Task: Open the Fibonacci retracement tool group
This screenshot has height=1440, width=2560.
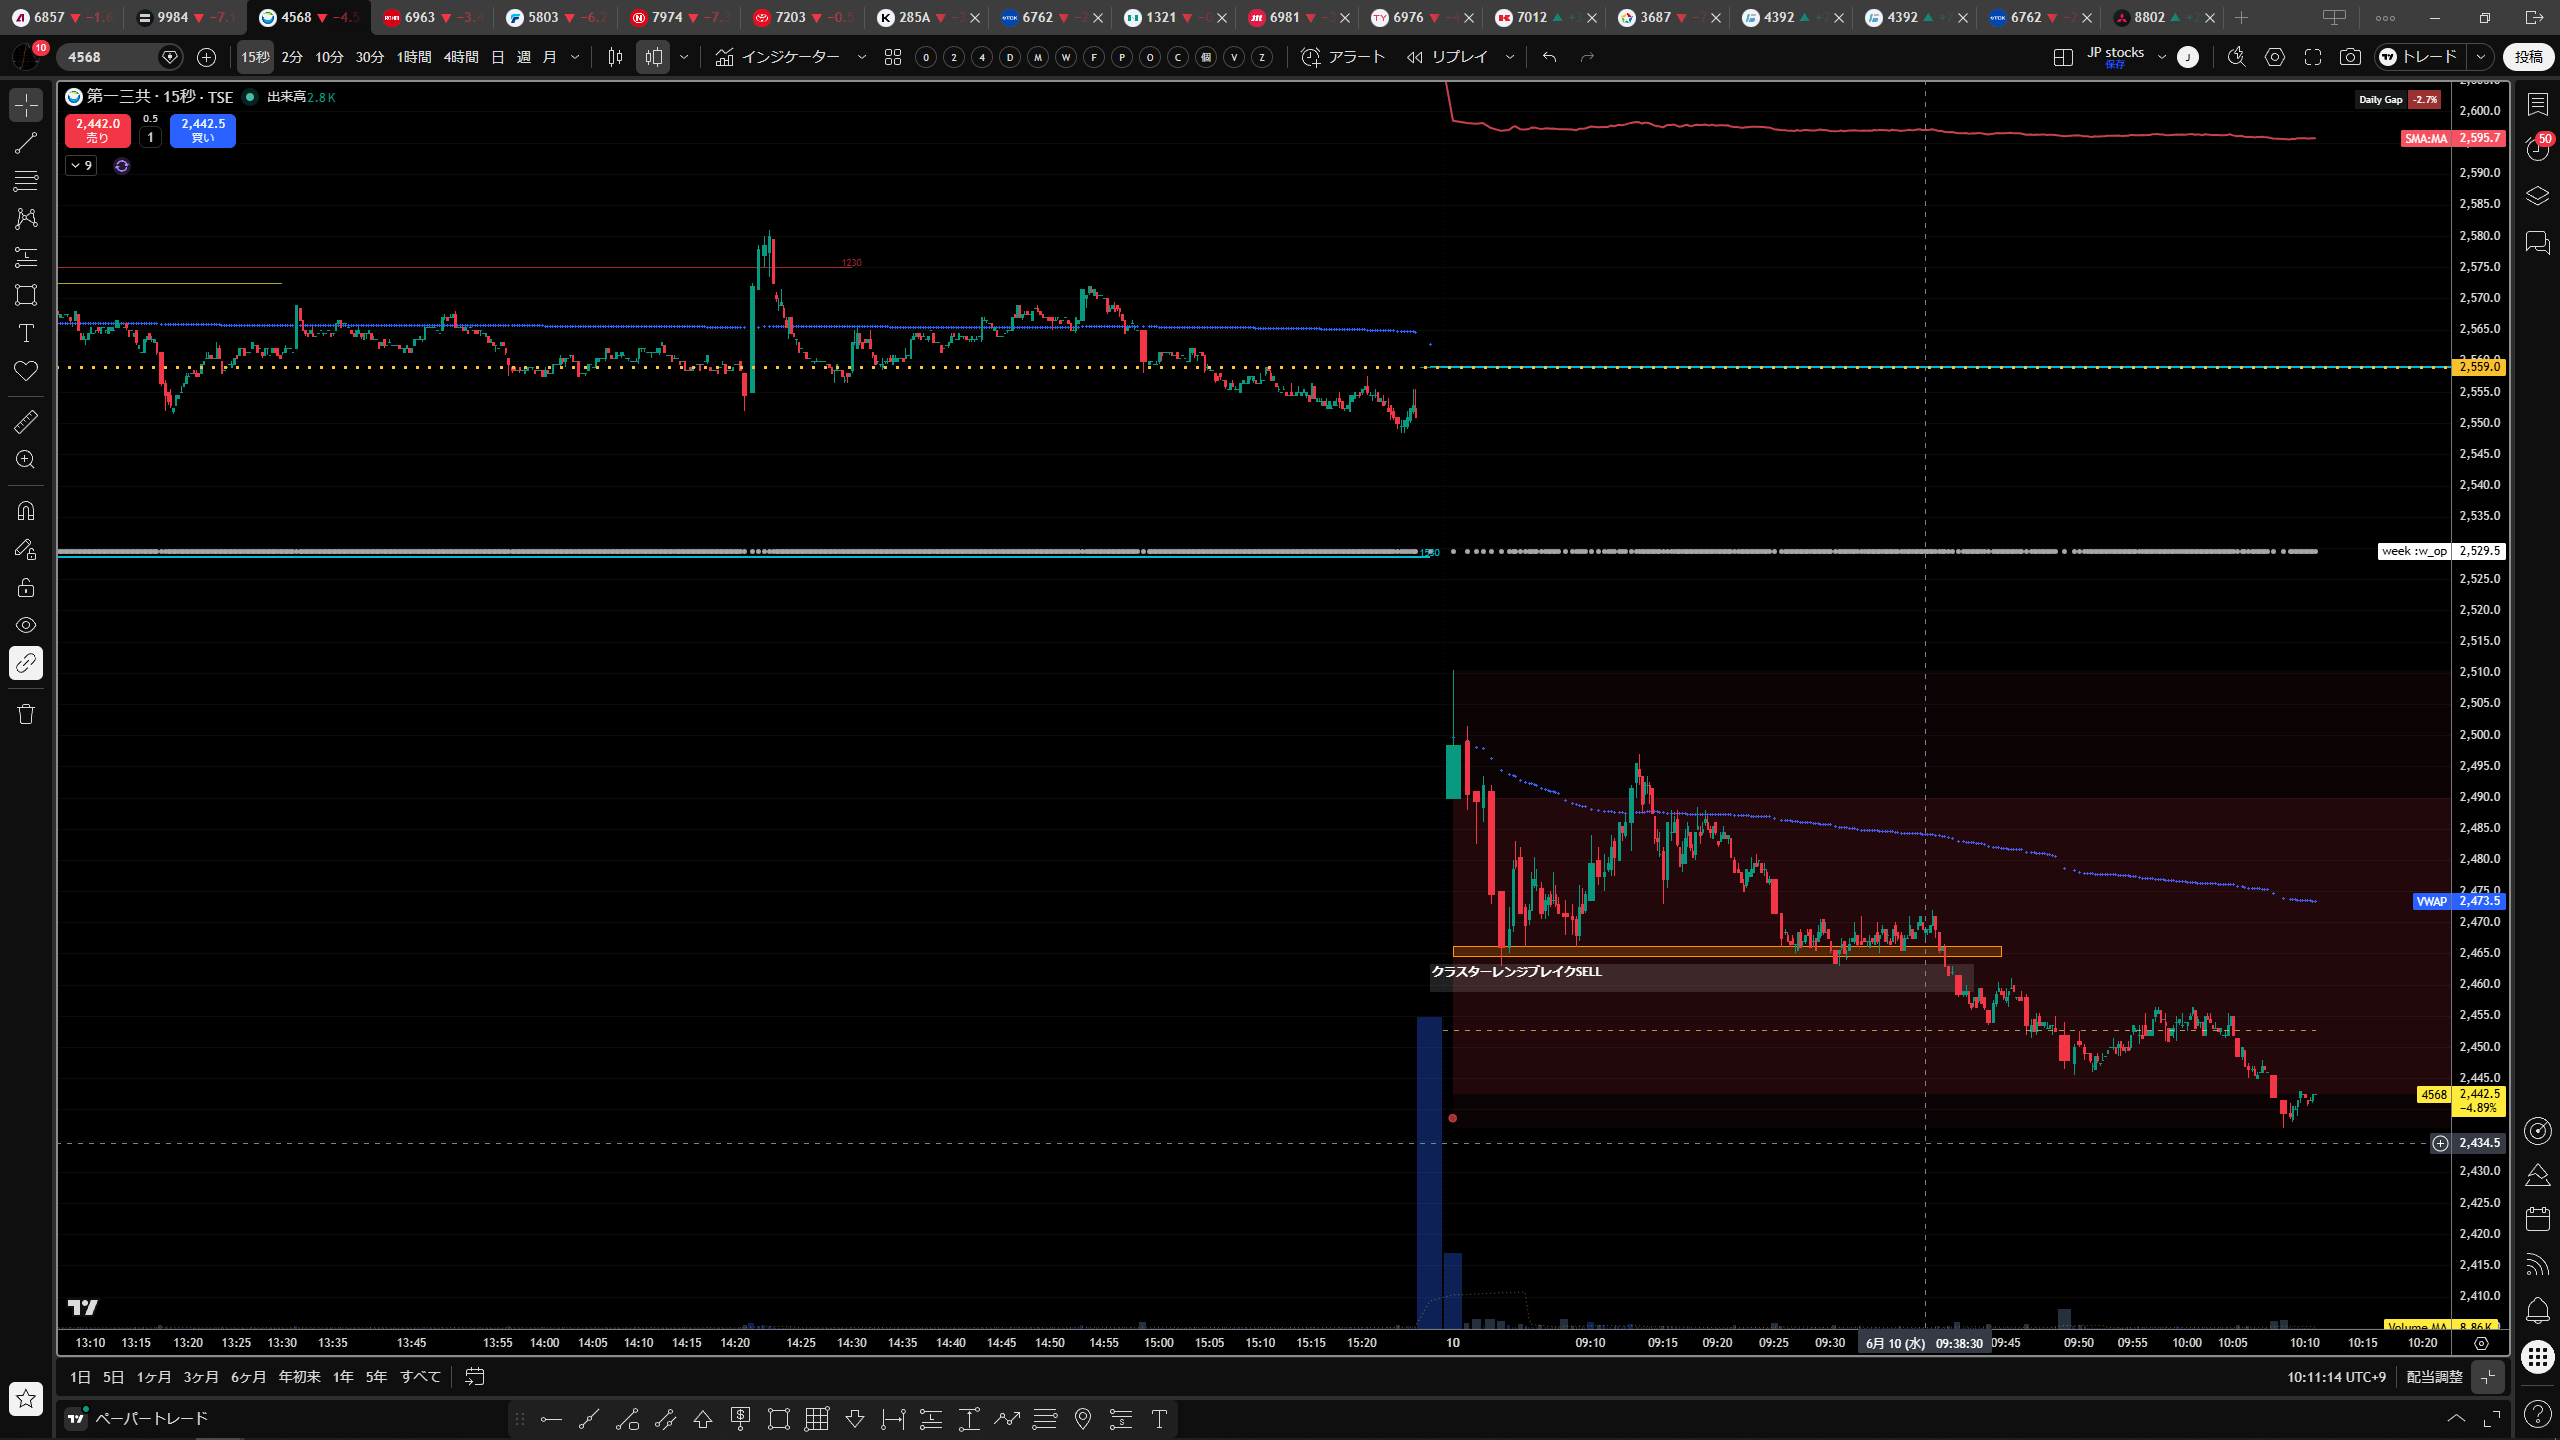Action: [x=26, y=181]
